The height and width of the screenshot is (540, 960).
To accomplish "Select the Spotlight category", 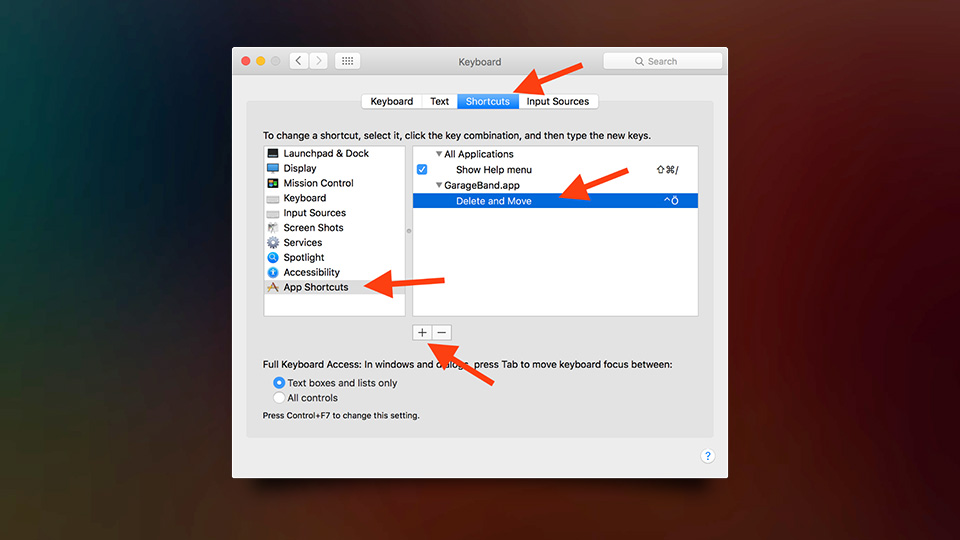I will [x=334, y=257].
